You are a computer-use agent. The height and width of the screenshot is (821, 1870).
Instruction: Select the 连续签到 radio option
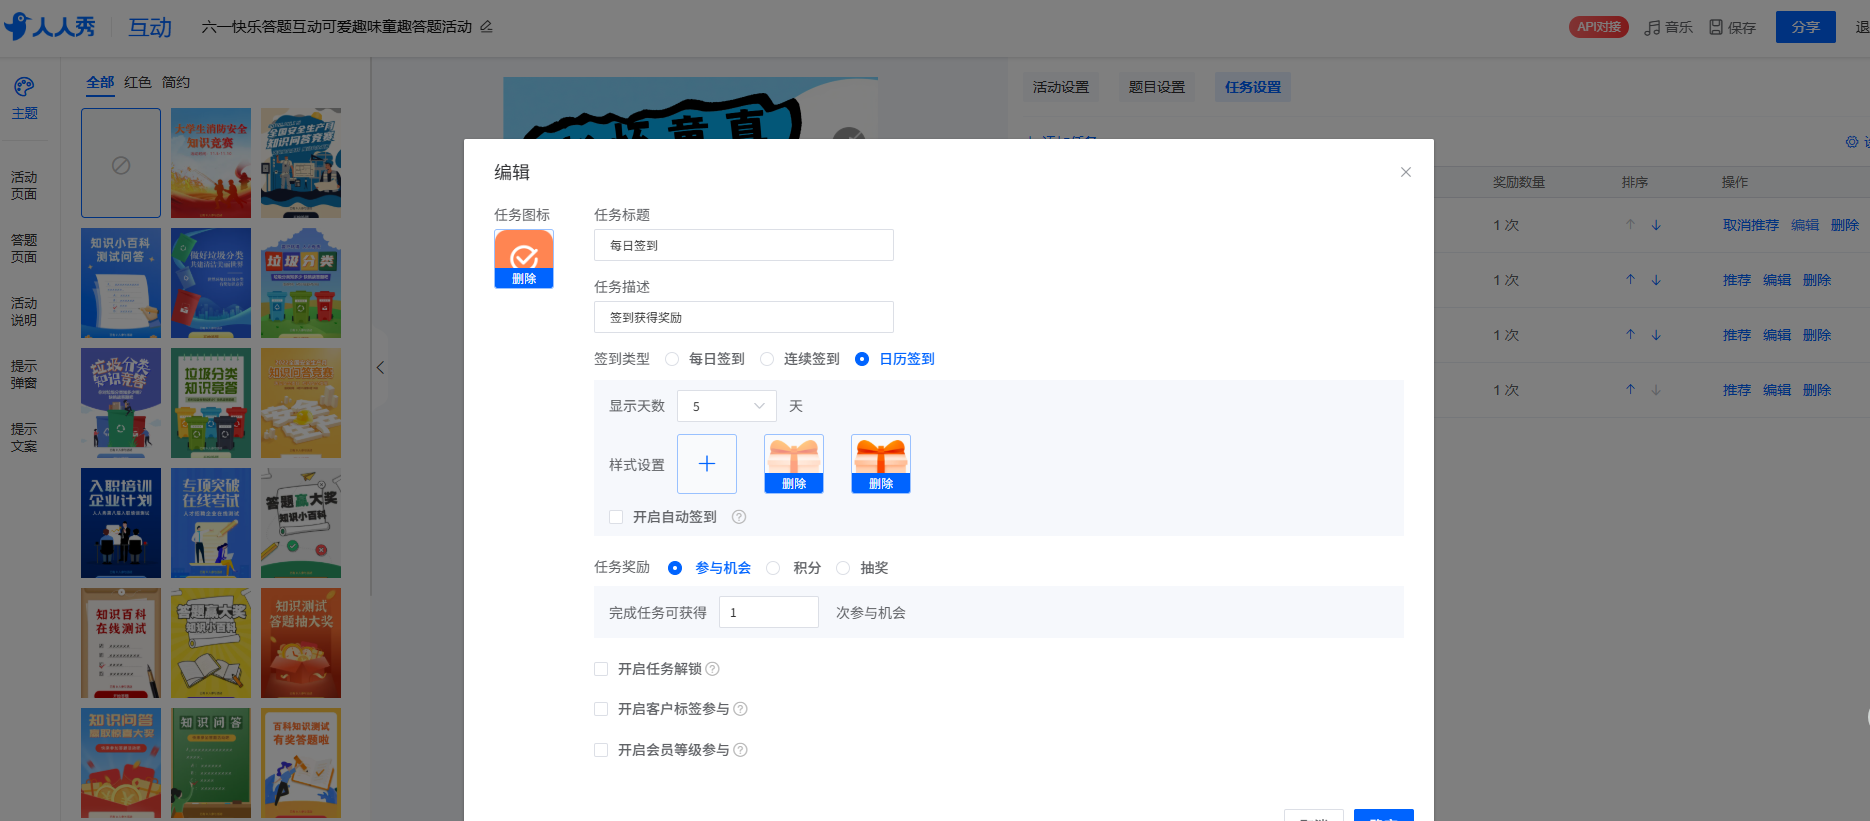tap(767, 359)
